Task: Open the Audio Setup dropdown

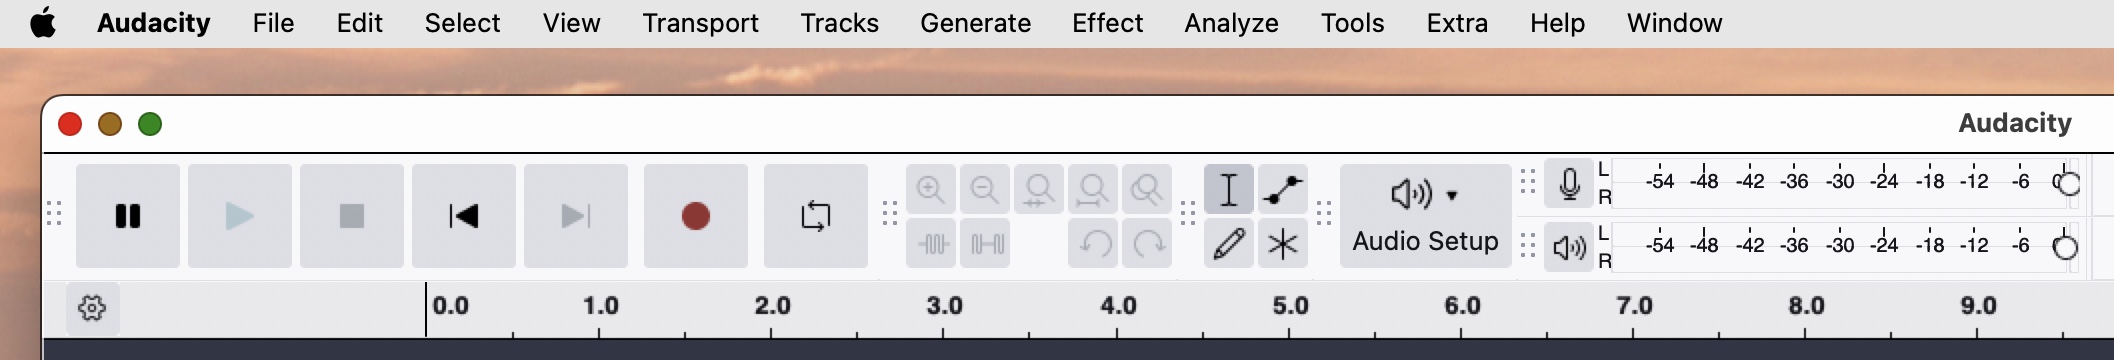Action: (1425, 216)
